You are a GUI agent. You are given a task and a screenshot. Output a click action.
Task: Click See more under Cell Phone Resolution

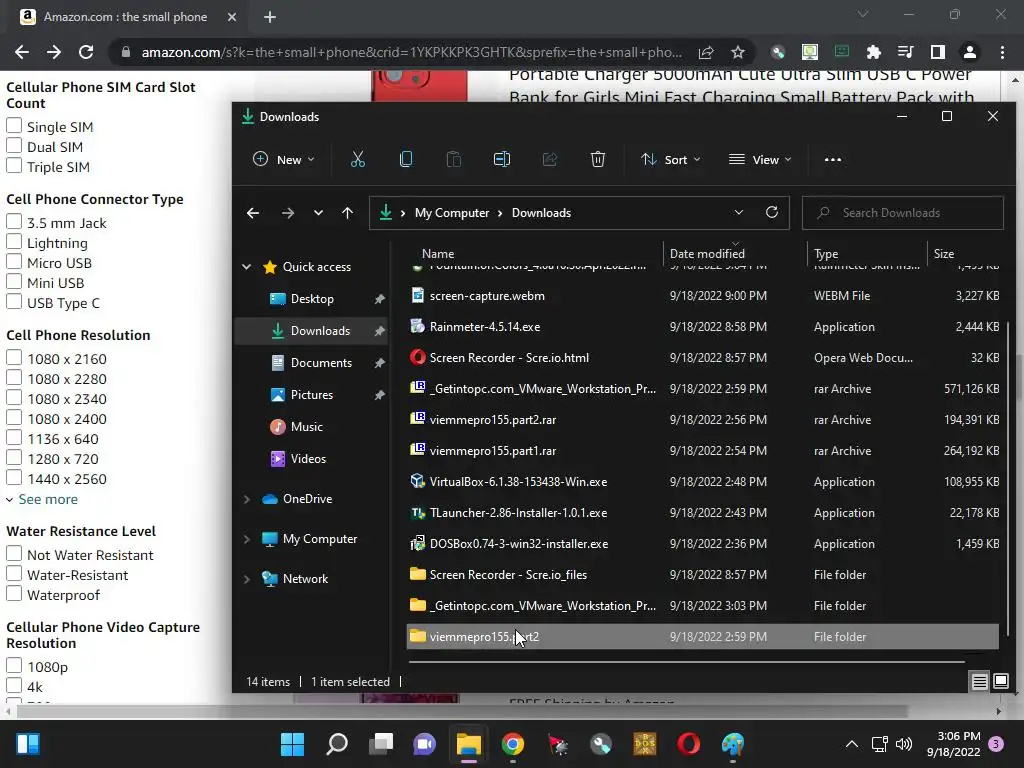tap(48, 499)
